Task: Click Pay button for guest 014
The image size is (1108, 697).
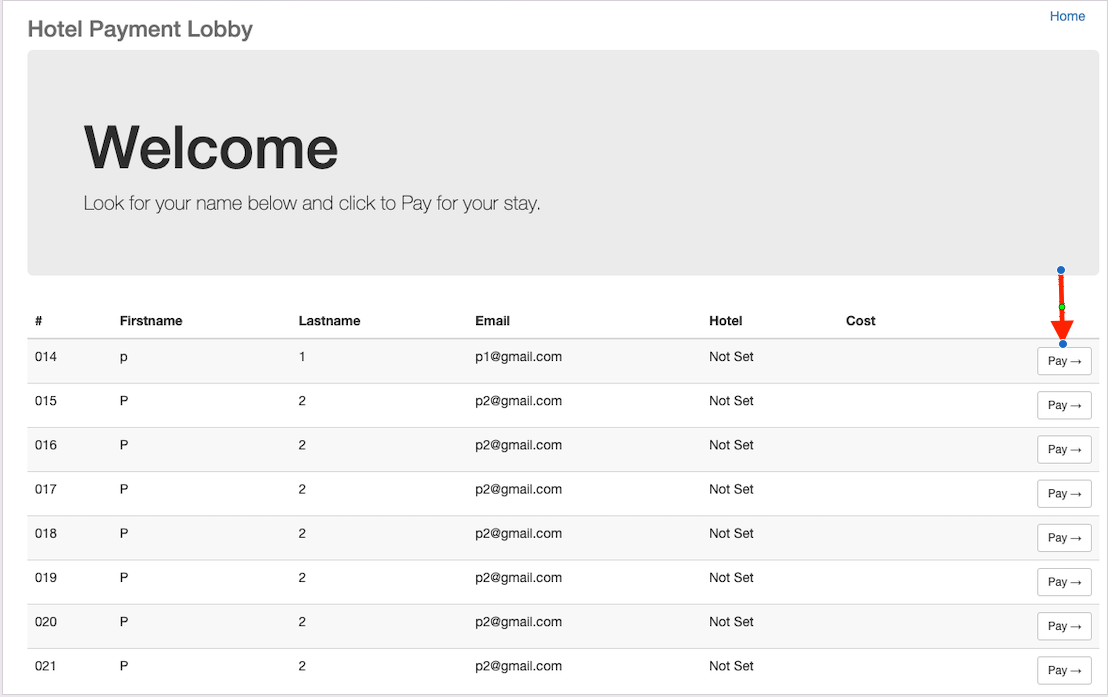Action: pos(1063,362)
